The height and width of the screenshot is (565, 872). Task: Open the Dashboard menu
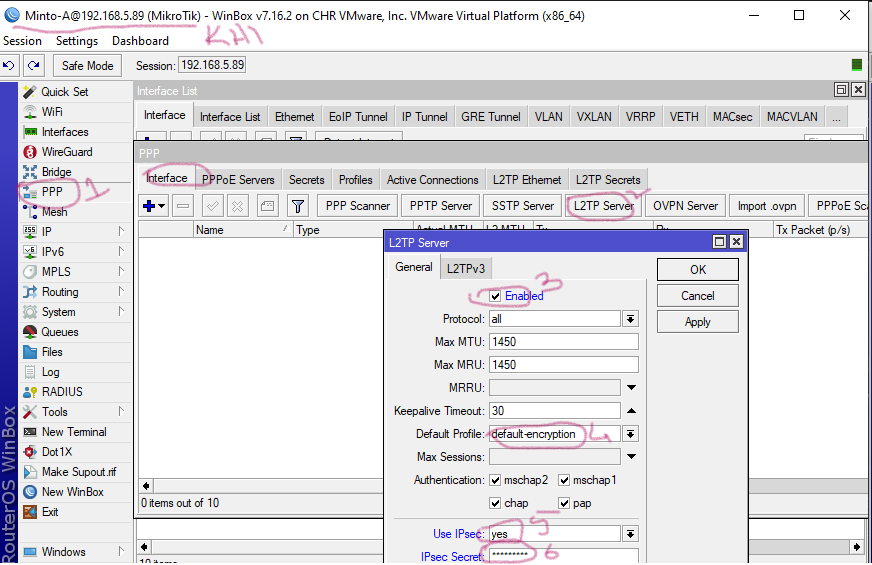point(140,41)
